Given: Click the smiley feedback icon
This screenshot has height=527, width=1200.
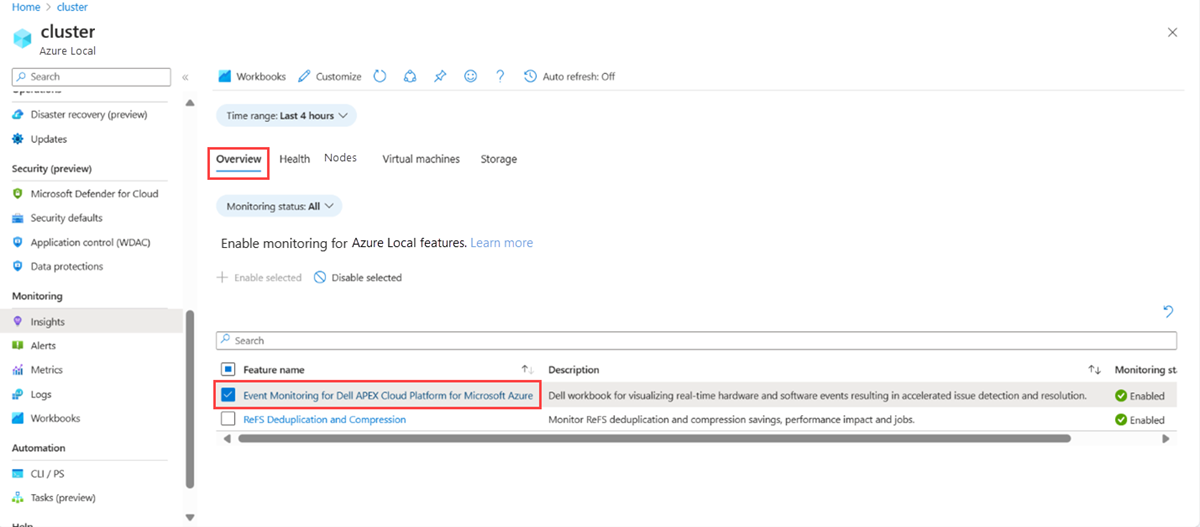Looking at the screenshot, I should (470, 76).
